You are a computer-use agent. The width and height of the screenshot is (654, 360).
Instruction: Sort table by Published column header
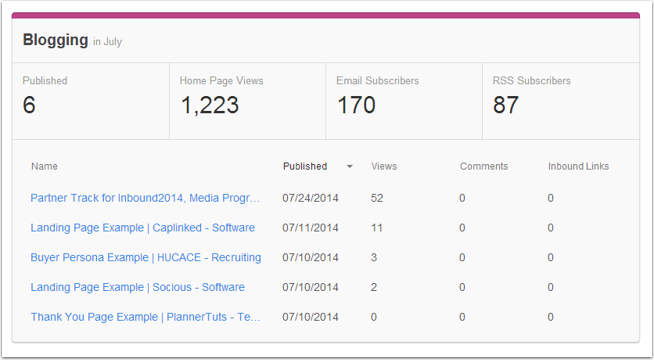305,166
